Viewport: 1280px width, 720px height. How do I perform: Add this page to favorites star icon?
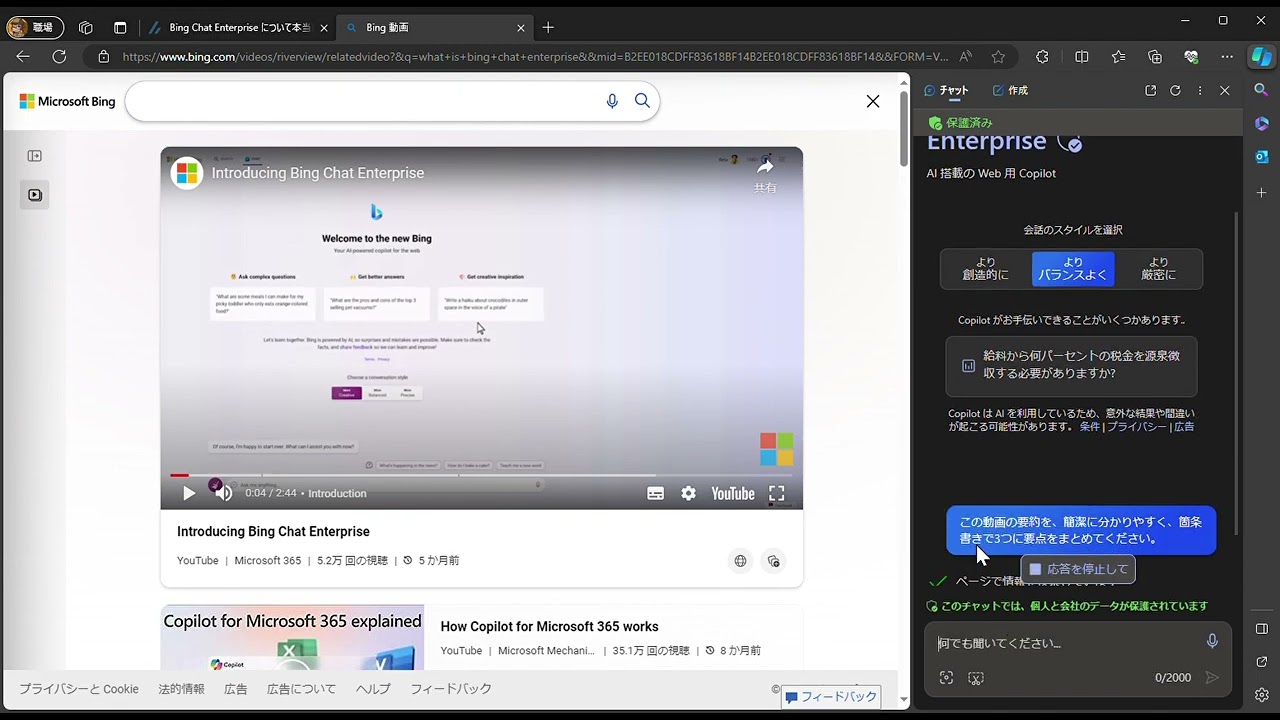pos(998,57)
